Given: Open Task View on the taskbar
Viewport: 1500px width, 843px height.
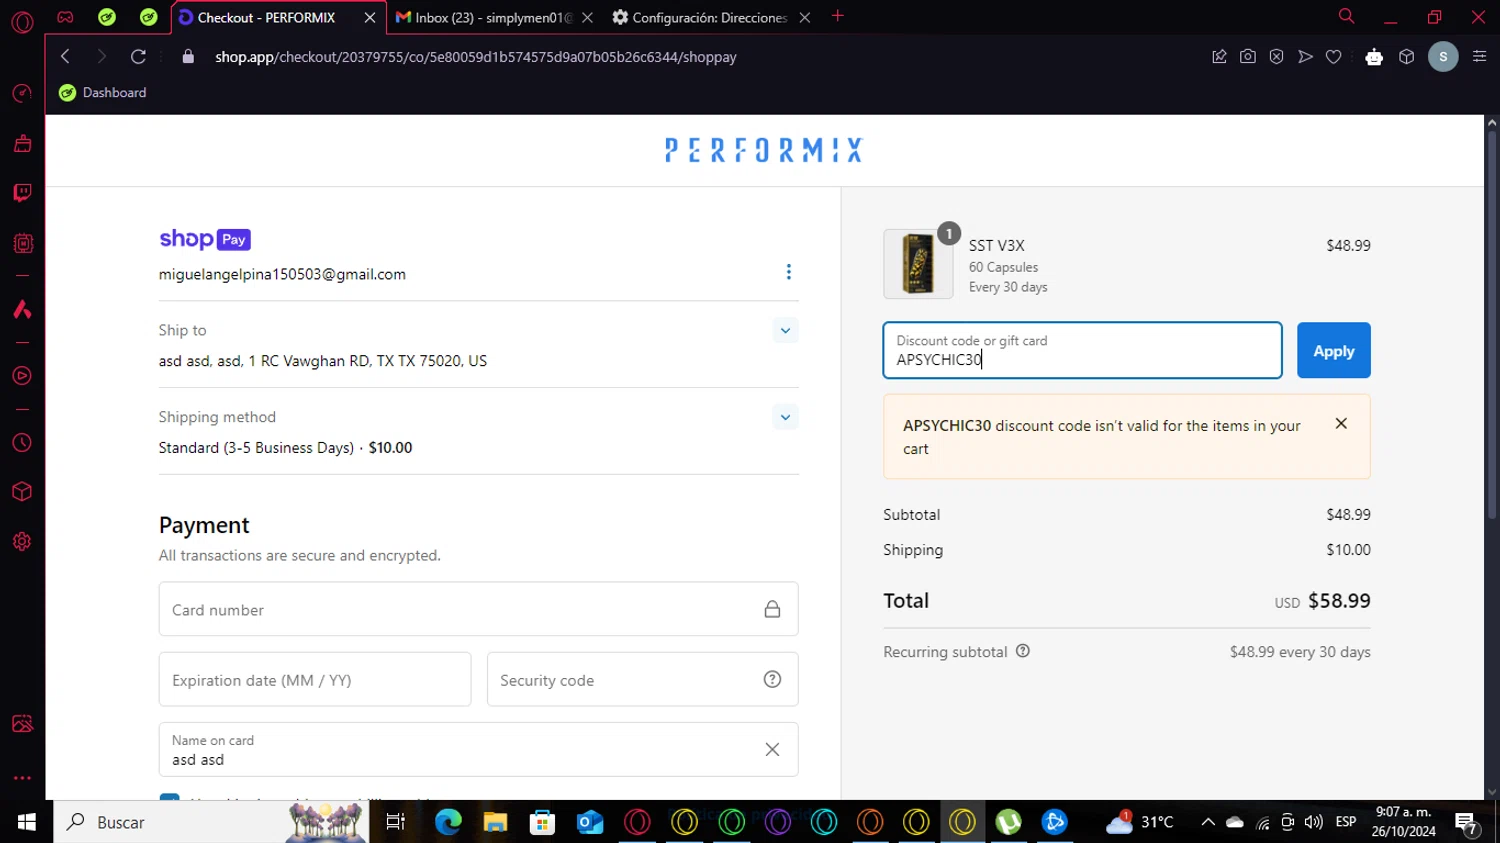Looking at the screenshot, I should [x=395, y=822].
